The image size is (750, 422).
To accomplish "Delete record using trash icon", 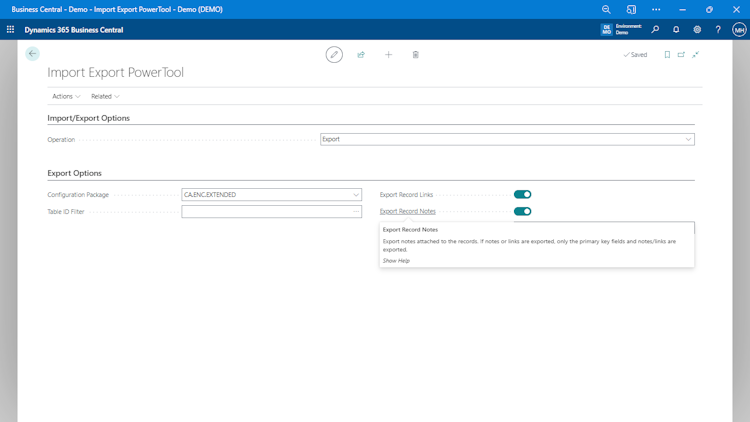I will (x=416, y=55).
